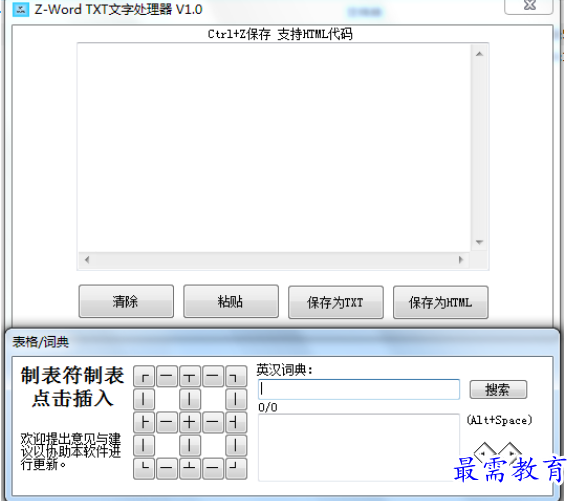The height and width of the screenshot is (501, 575).
Task: Click the 制表符制表 点击插入 heading
Action: [72, 387]
